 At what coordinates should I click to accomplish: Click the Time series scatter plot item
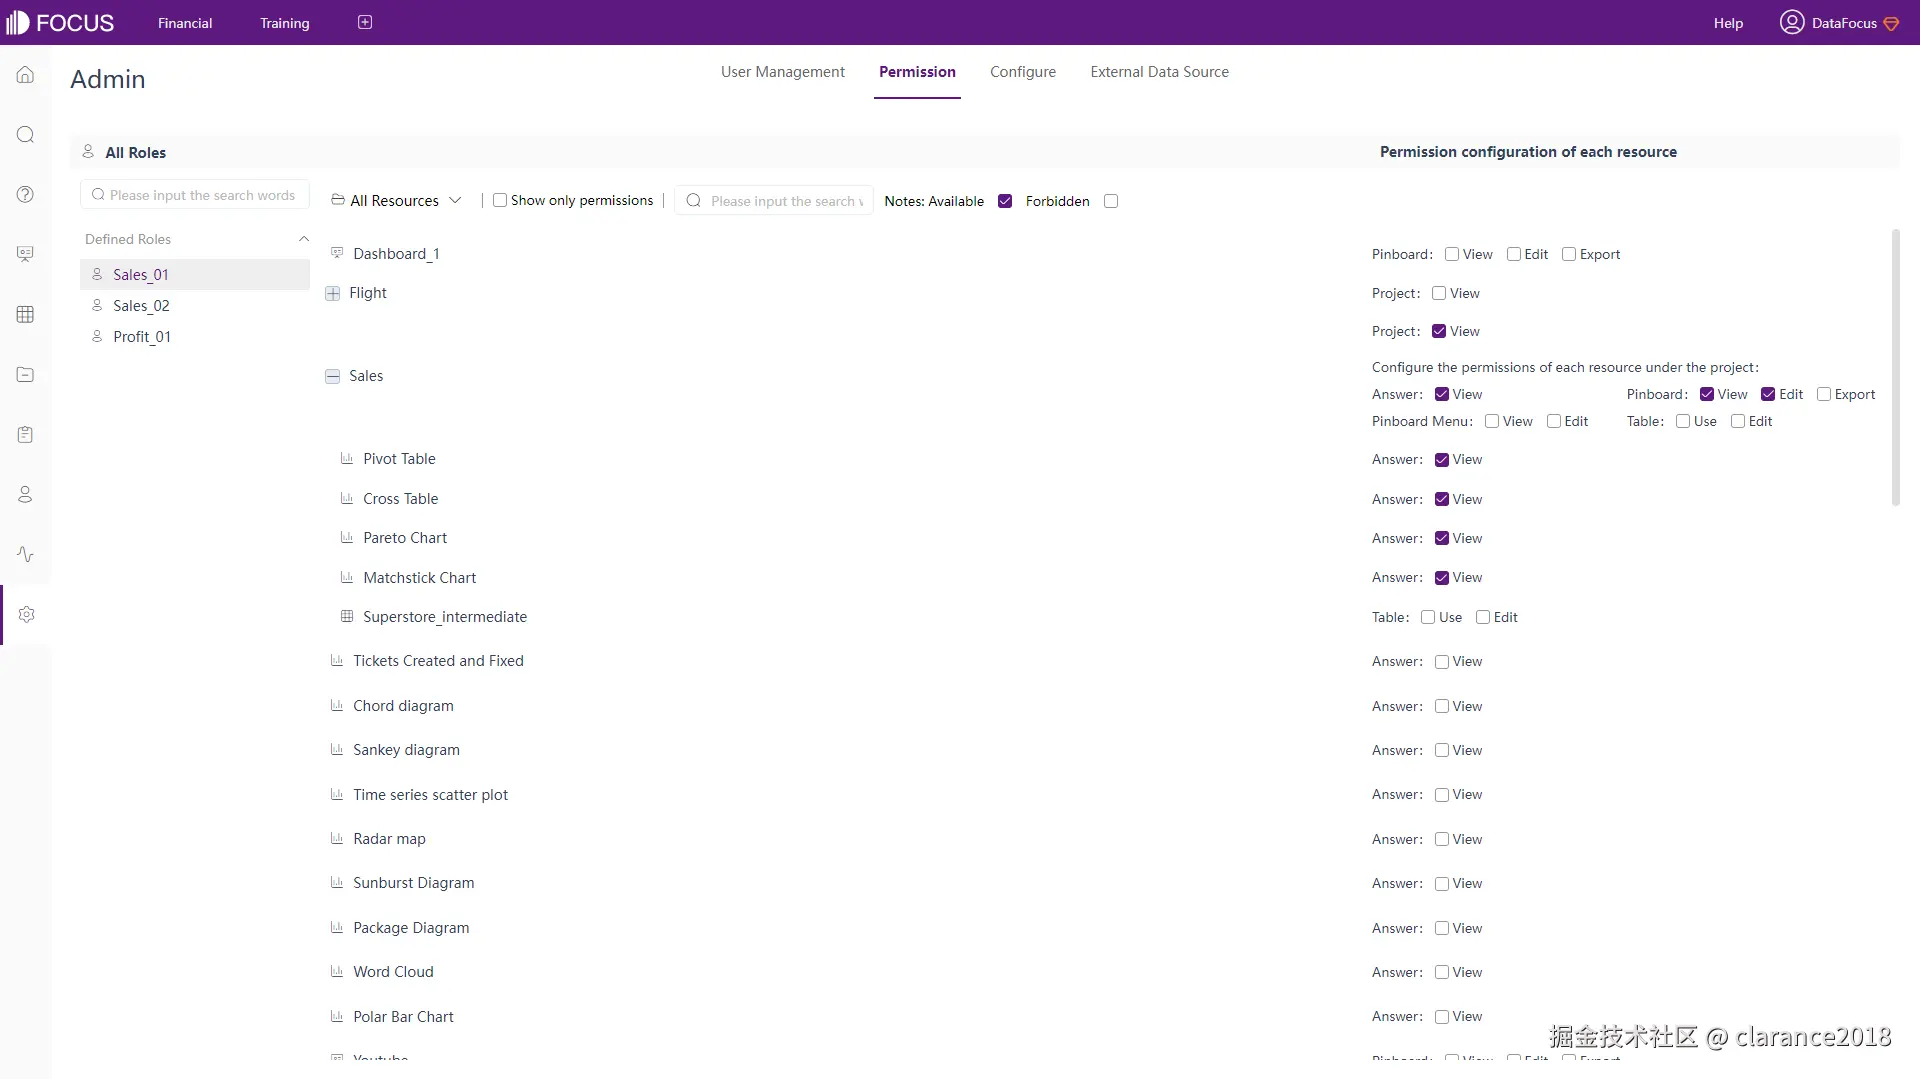coord(430,794)
